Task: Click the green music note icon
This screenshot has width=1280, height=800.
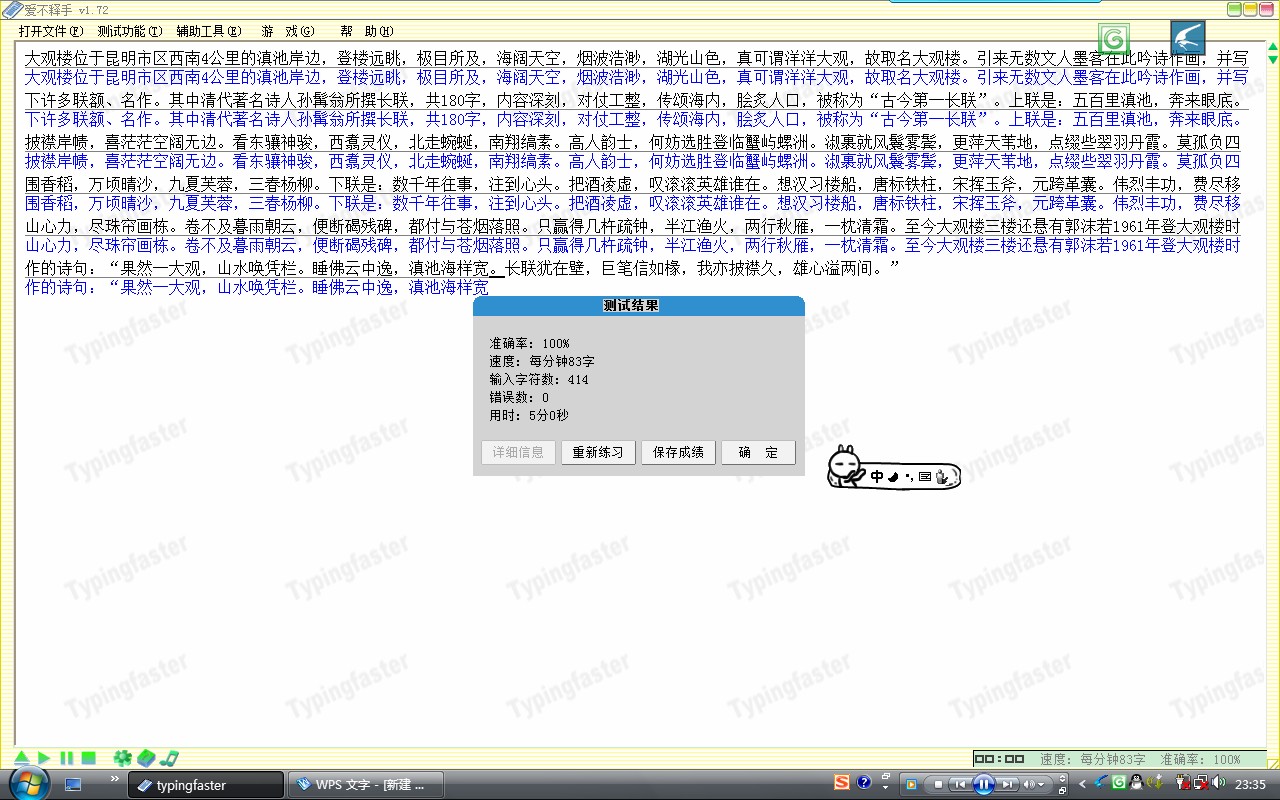Action: (169, 759)
